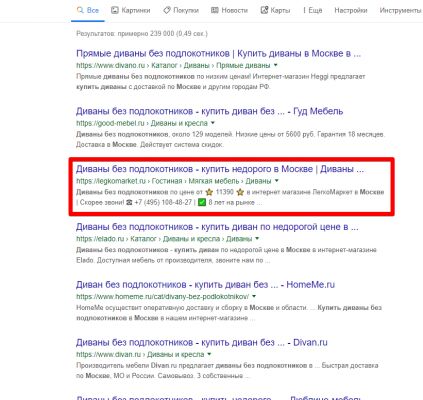Click the homeme.ru/cat/divany-bez-podlokotnikov URL
The image size is (423, 400).
[x=162, y=296]
